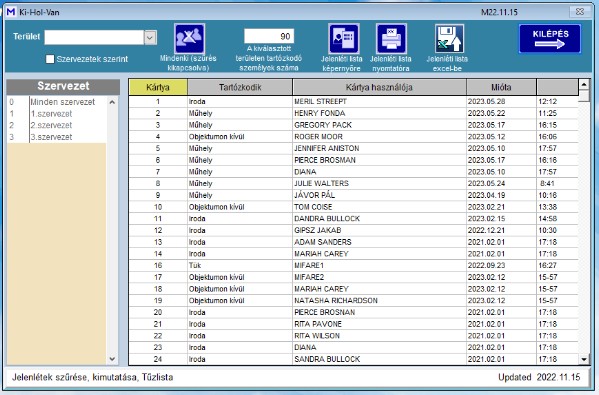599x395 pixels.
Task: Click the DANDRA BULLOCK name cell
Action: (379, 219)
